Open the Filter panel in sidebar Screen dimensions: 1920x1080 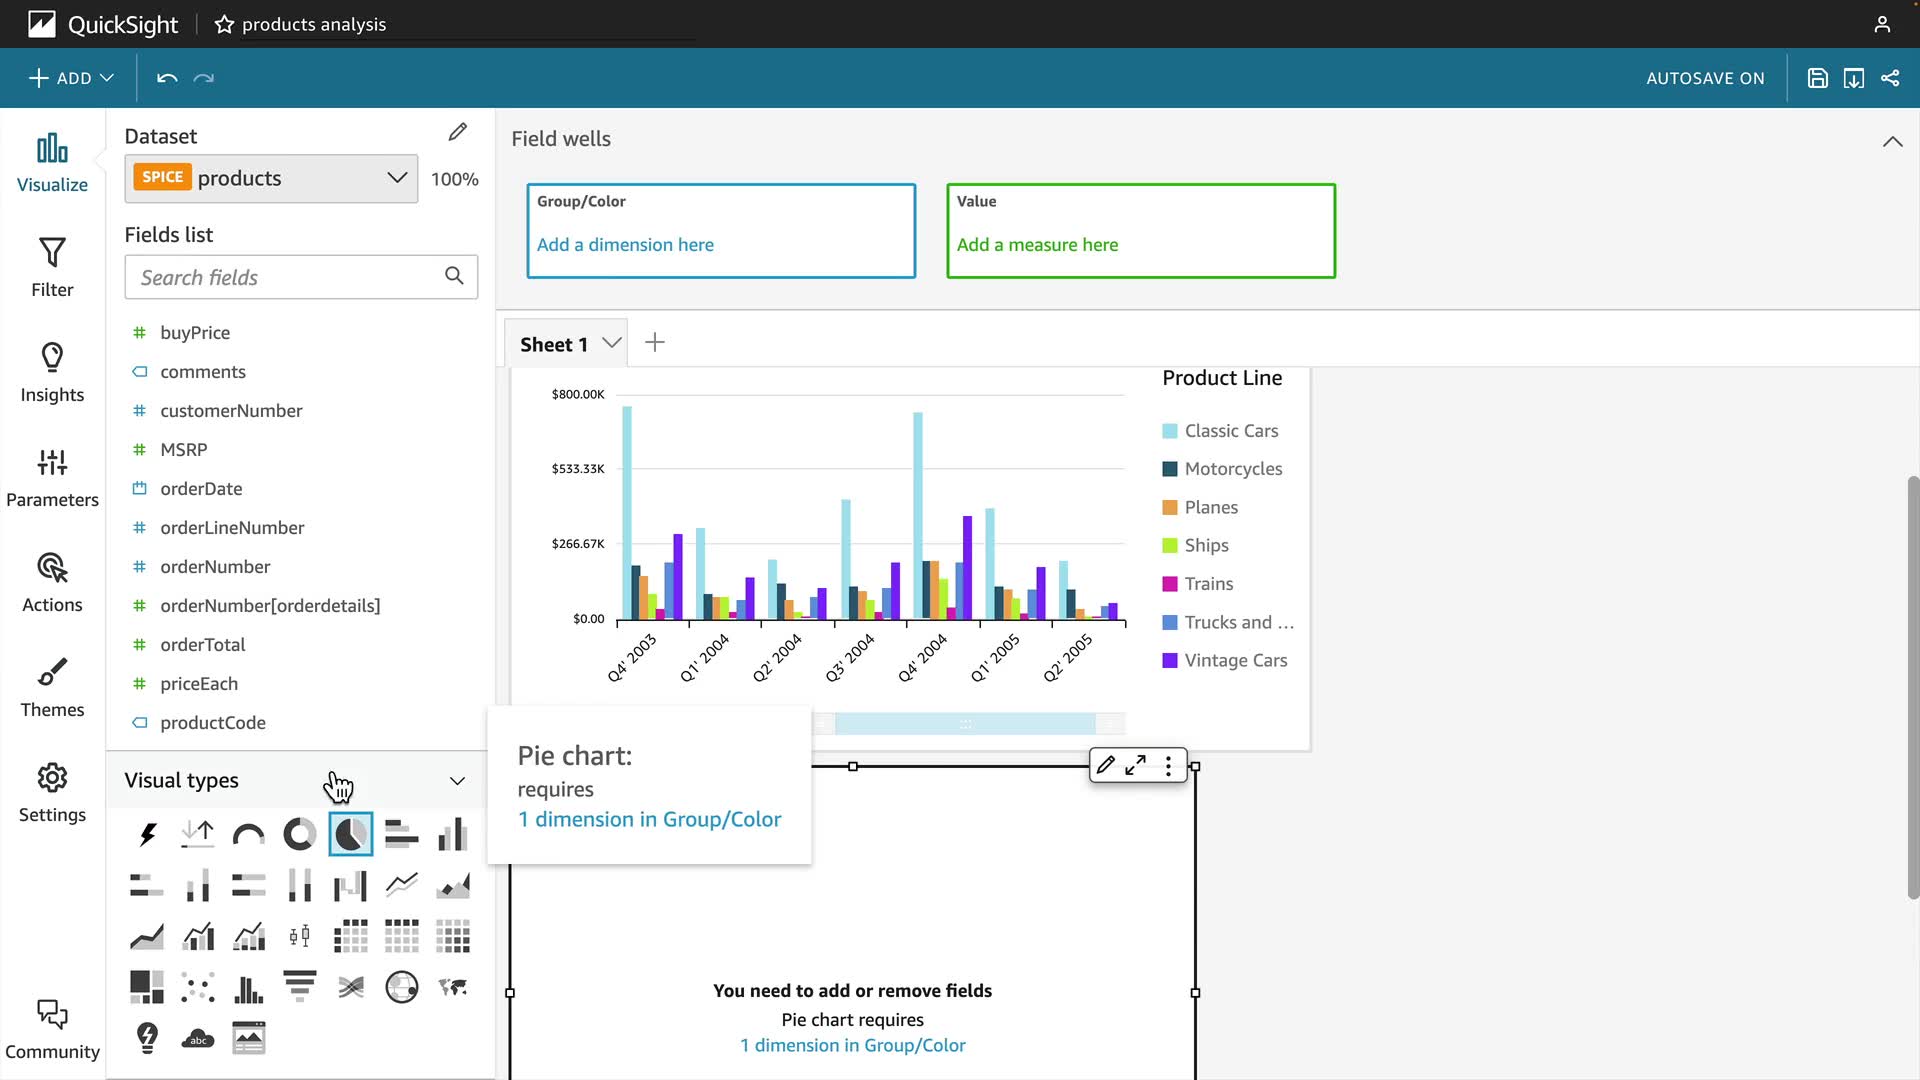pyautogui.click(x=52, y=267)
